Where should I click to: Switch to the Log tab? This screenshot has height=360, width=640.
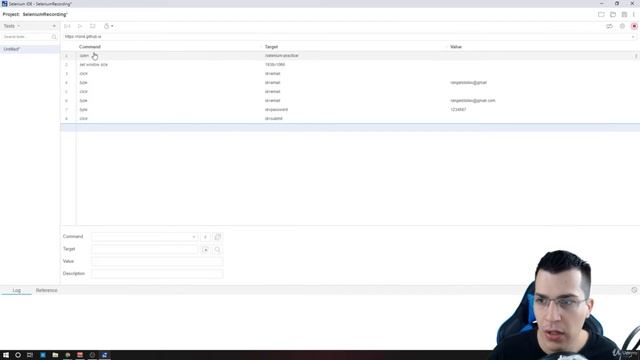coord(16,290)
